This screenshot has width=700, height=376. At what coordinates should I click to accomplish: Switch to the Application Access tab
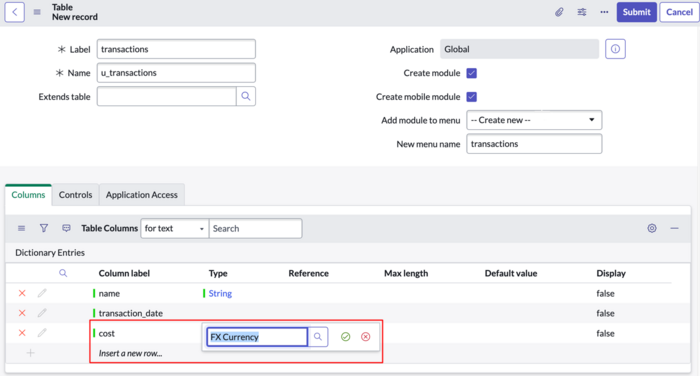click(x=142, y=195)
